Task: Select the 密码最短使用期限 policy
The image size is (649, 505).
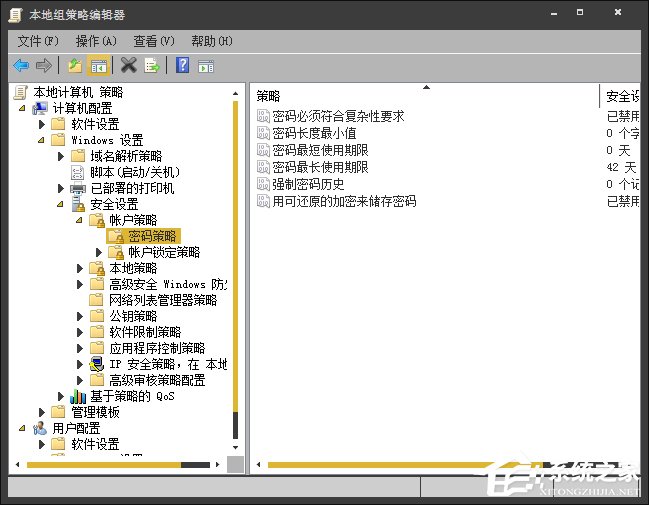Action: pyautogui.click(x=320, y=150)
